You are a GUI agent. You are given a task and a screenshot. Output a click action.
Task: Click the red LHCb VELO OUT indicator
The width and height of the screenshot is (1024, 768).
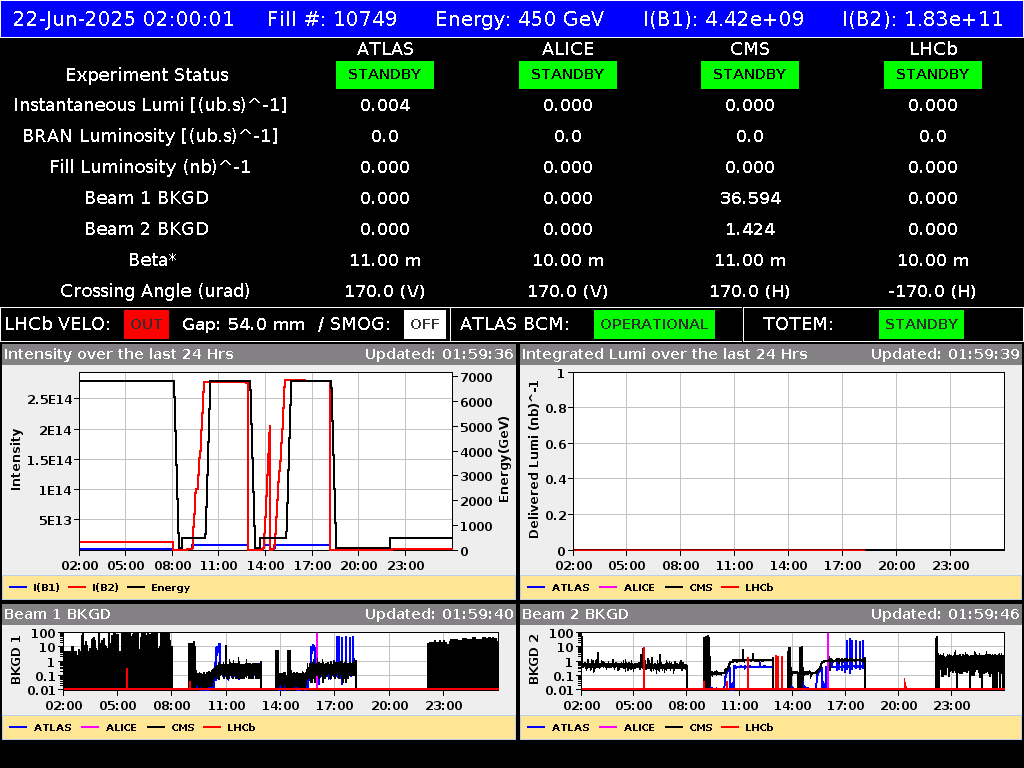coord(146,325)
